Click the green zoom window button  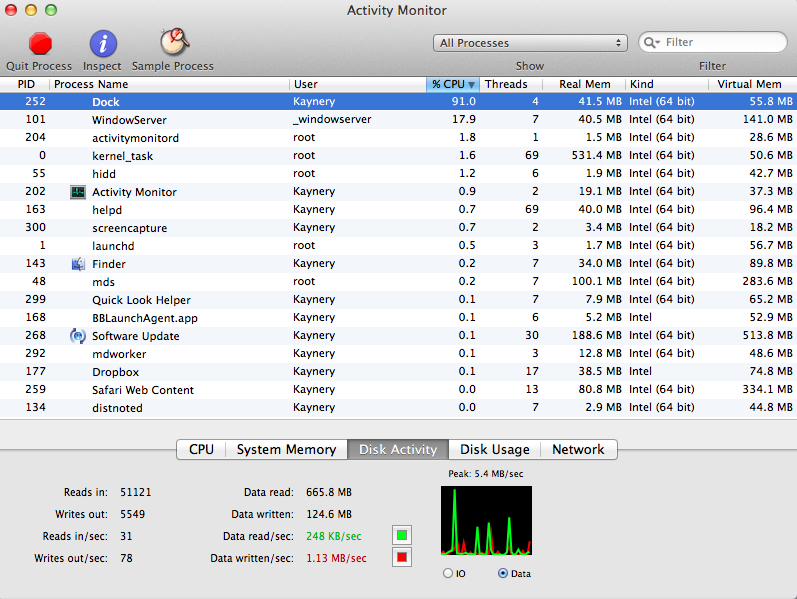pyautogui.click(x=51, y=10)
